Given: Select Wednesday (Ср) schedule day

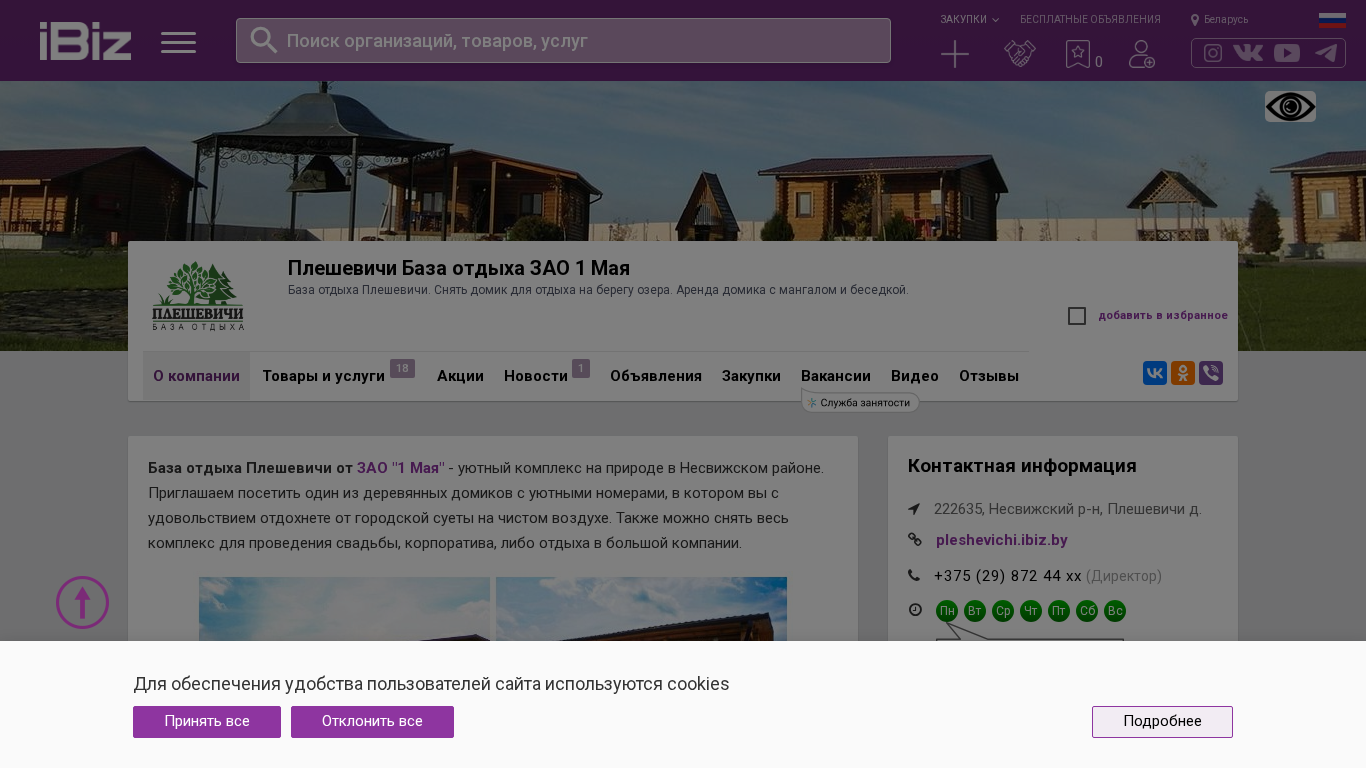Looking at the screenshot, I should [x=1003, y=611].
